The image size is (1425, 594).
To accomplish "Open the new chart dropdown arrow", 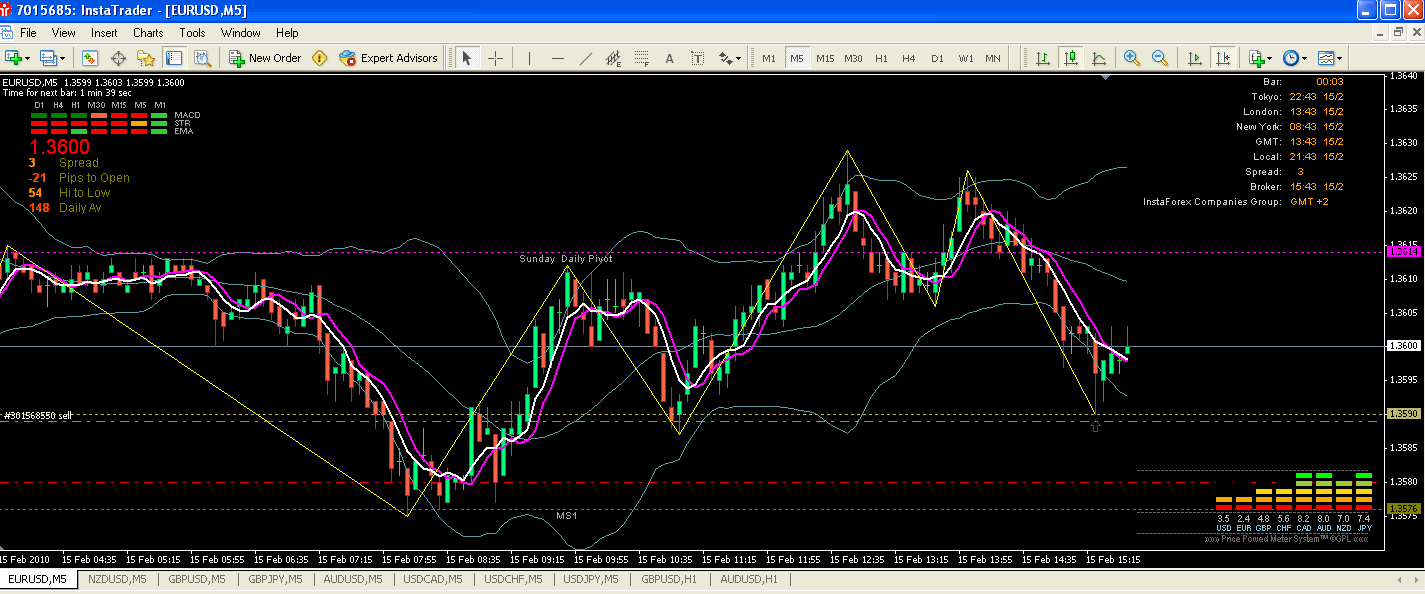I will coord(27,58).
